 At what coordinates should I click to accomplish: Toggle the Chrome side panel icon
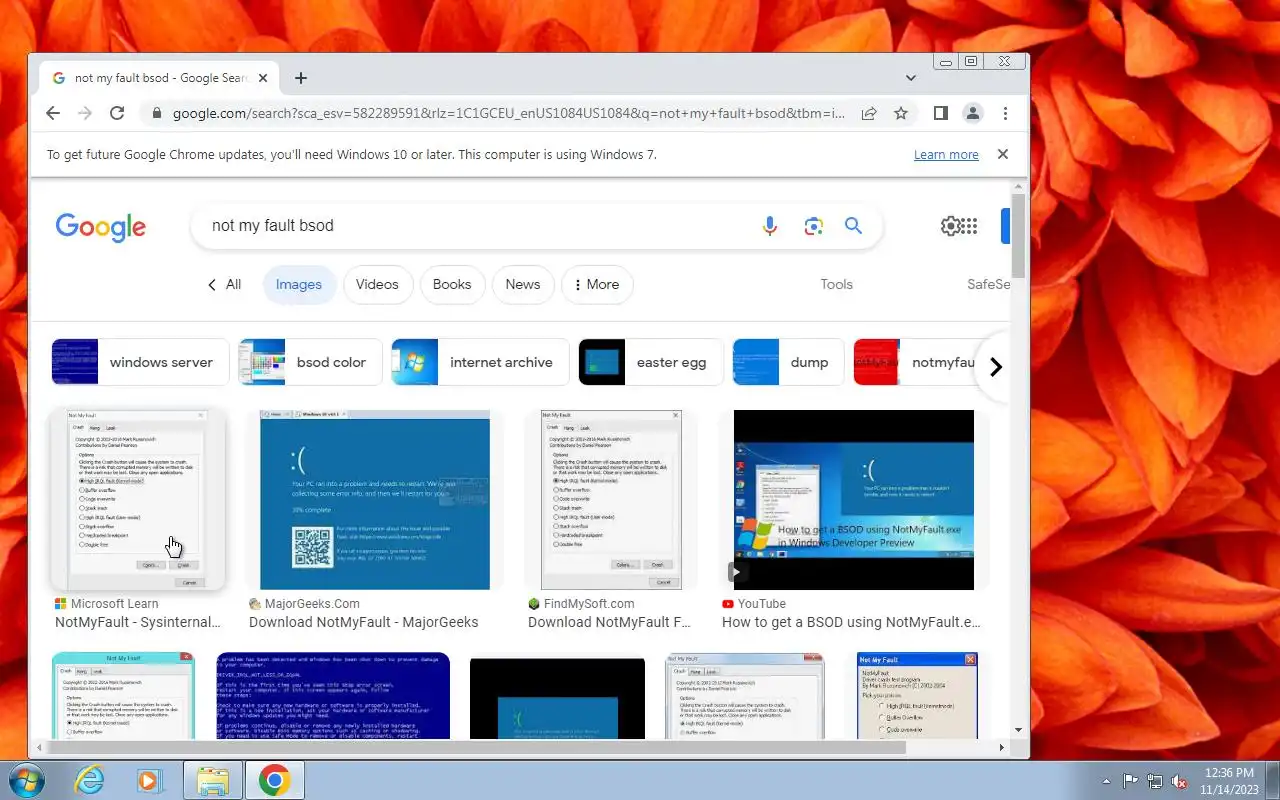(x=940, y=113)
